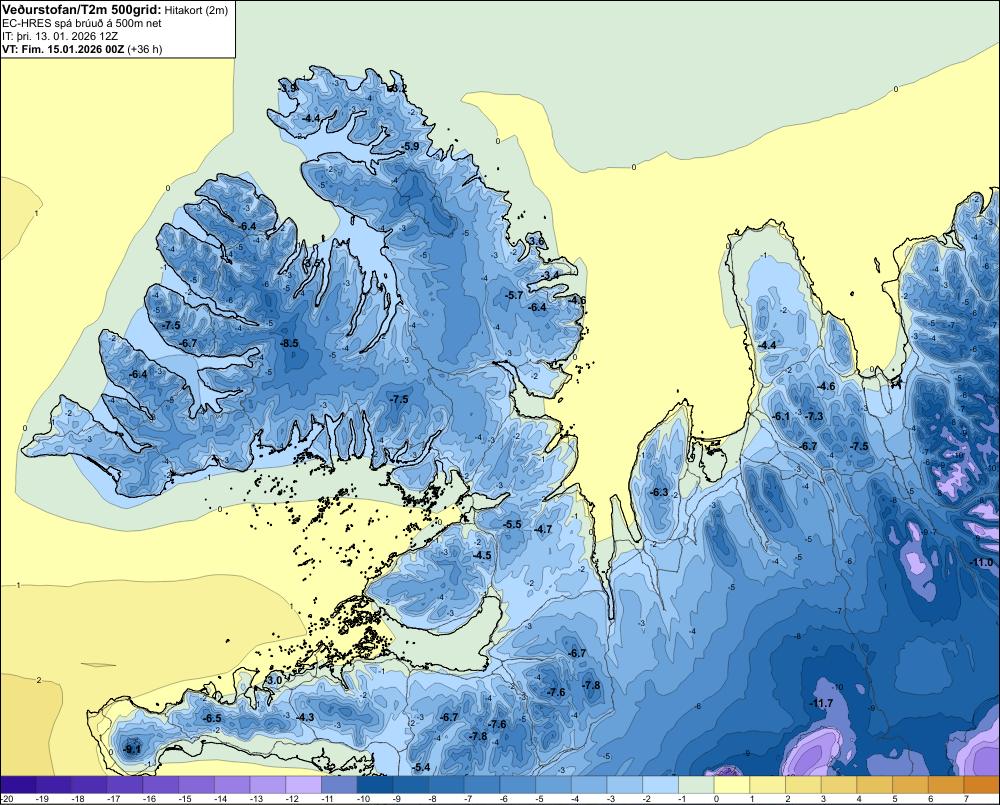This screenshot has height=805, width=1000.
Task: Click the -6.3 temperature value
Action: [659, 492]
